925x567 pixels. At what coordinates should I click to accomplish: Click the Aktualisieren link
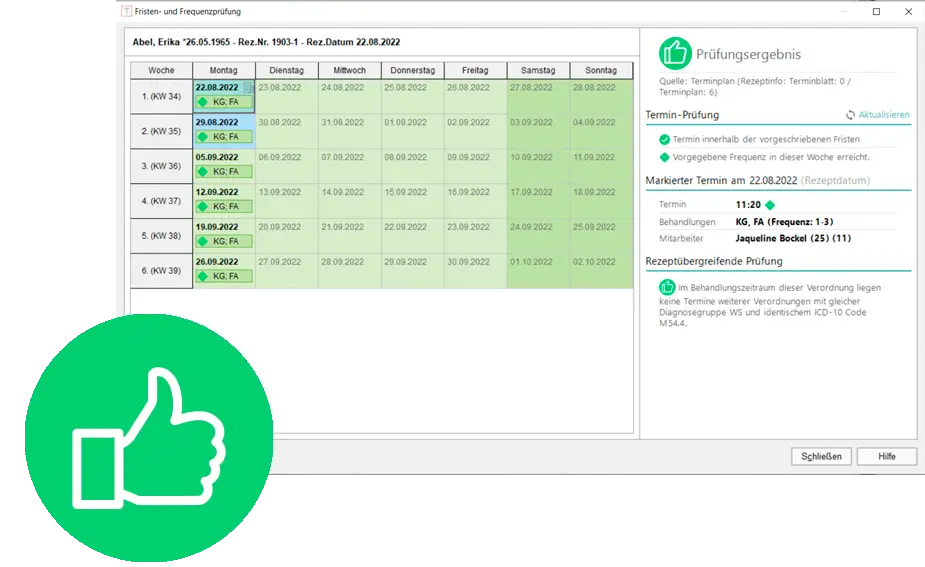click(x=884, y=115)
